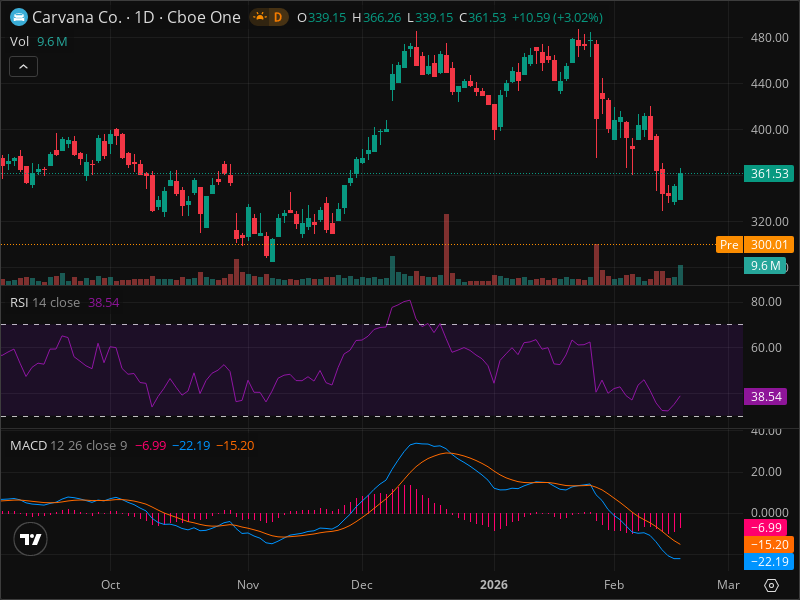Click the Dec label on time axis
The image size is (800, 600).
362,585
